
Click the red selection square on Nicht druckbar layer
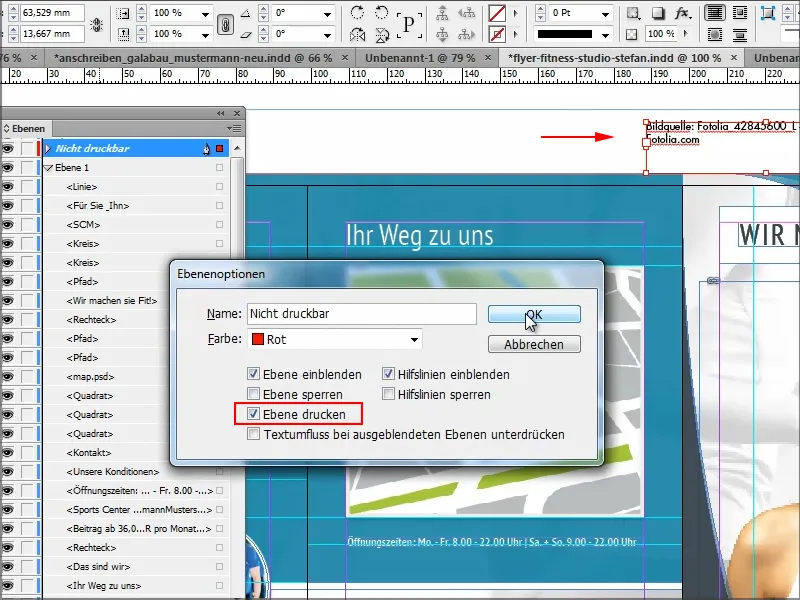[219, 148]
